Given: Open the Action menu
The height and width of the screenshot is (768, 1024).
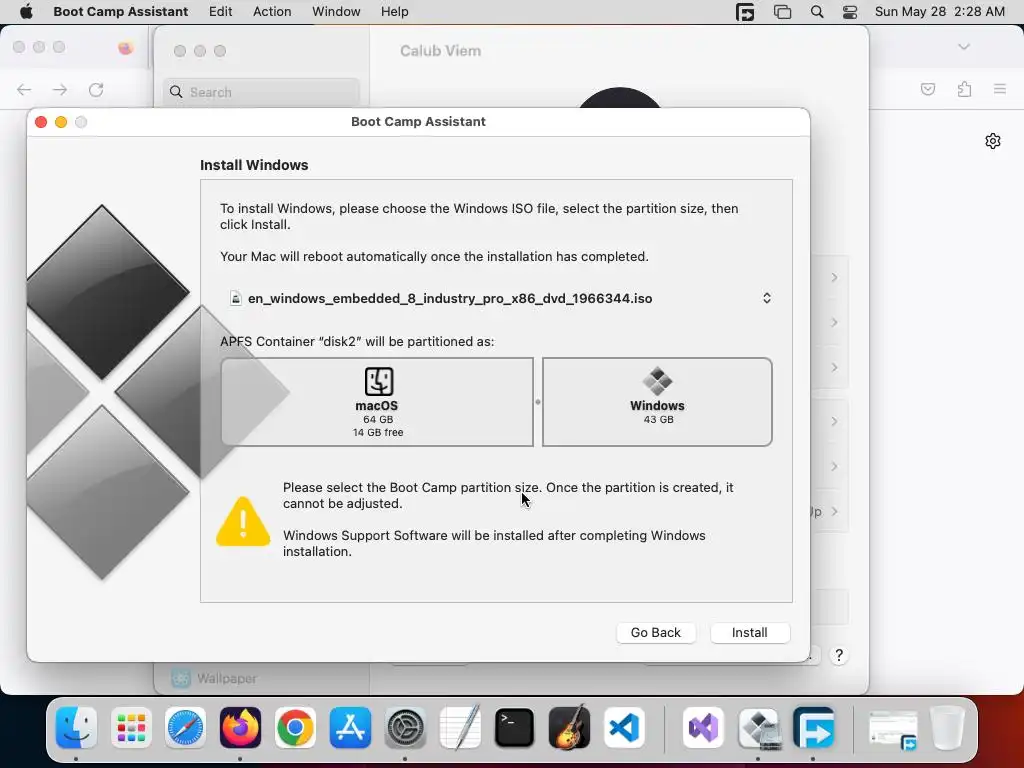Looking at the screenshot, I should [x=272, y=12].
